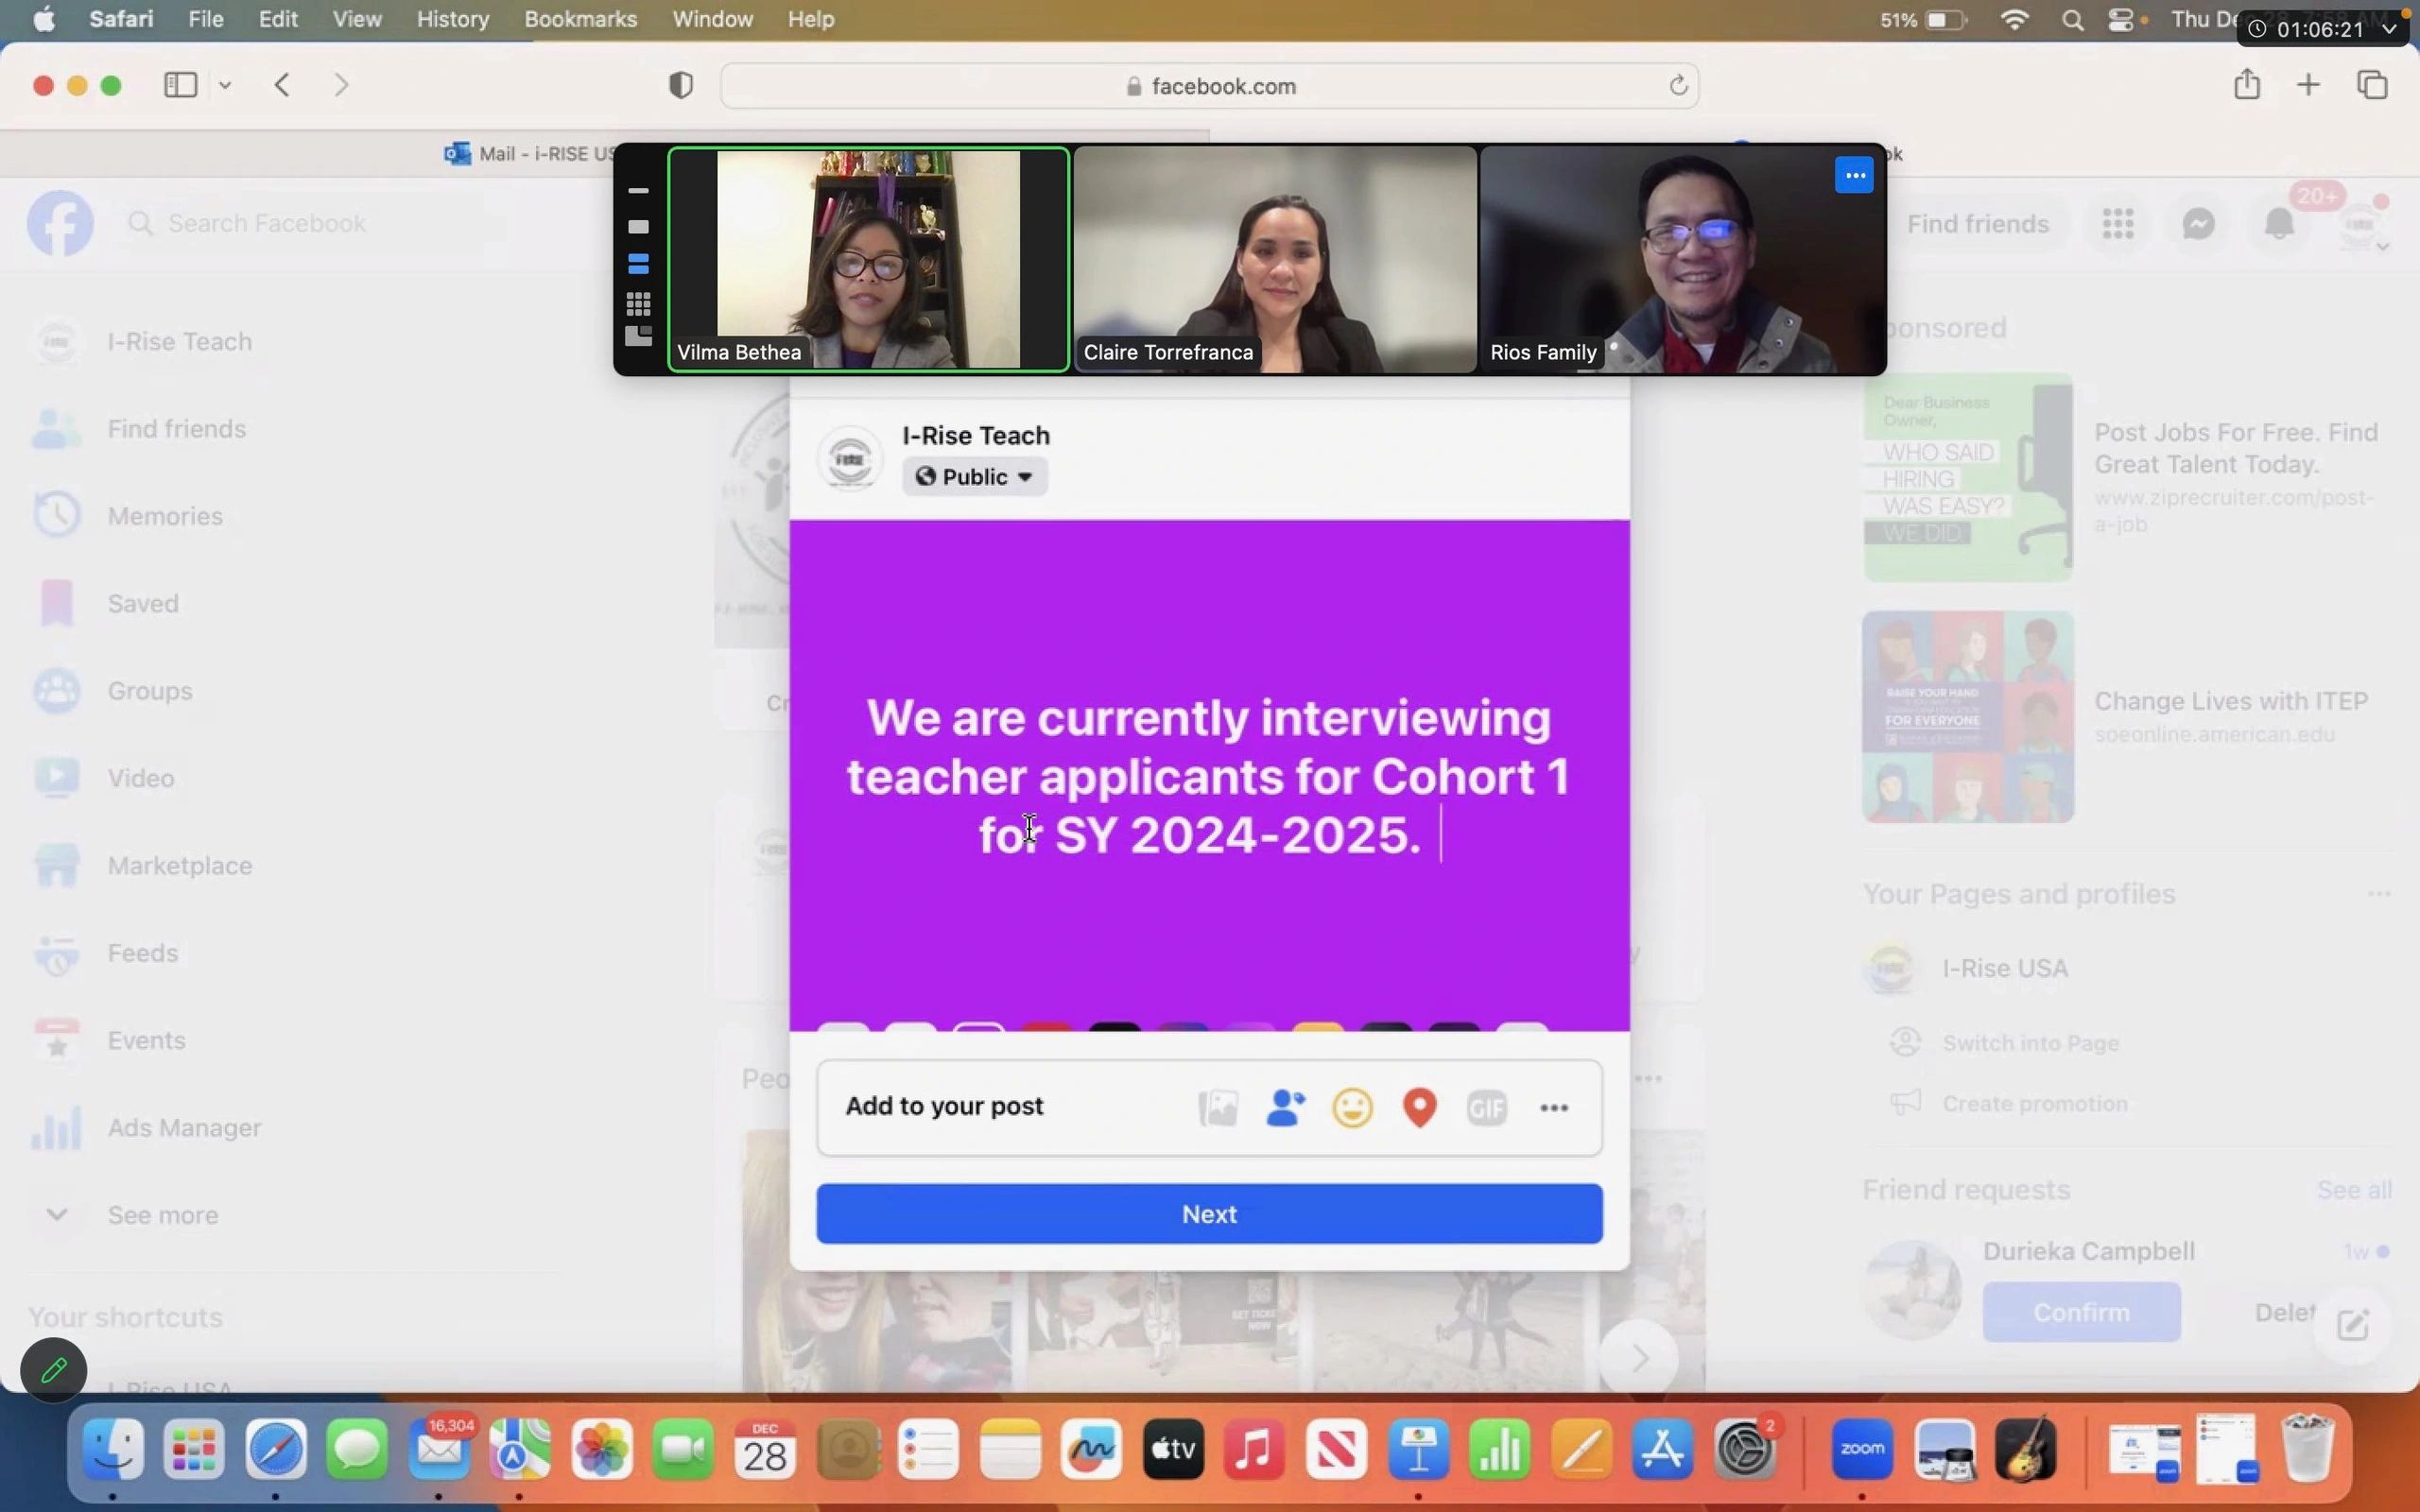Select Zoom panel minimized strip view
This screenshot has width=2420, height=1512.
tap(638, 190)
